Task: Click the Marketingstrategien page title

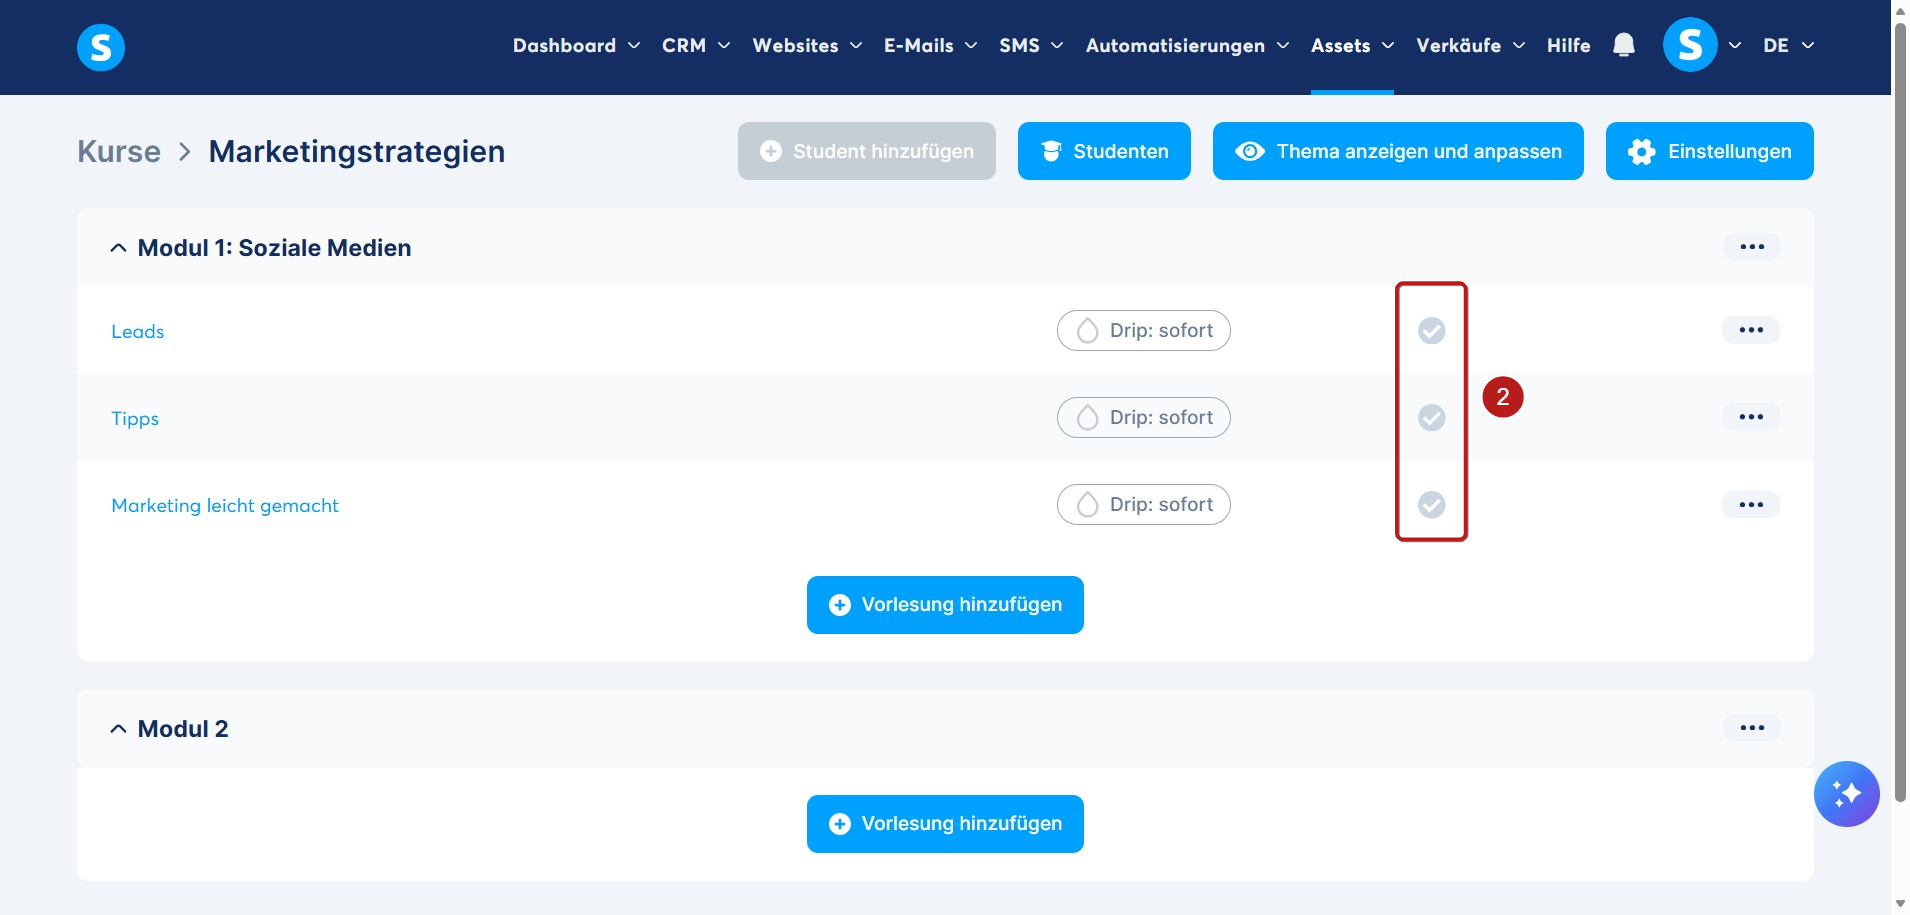Action: (357, 151)
